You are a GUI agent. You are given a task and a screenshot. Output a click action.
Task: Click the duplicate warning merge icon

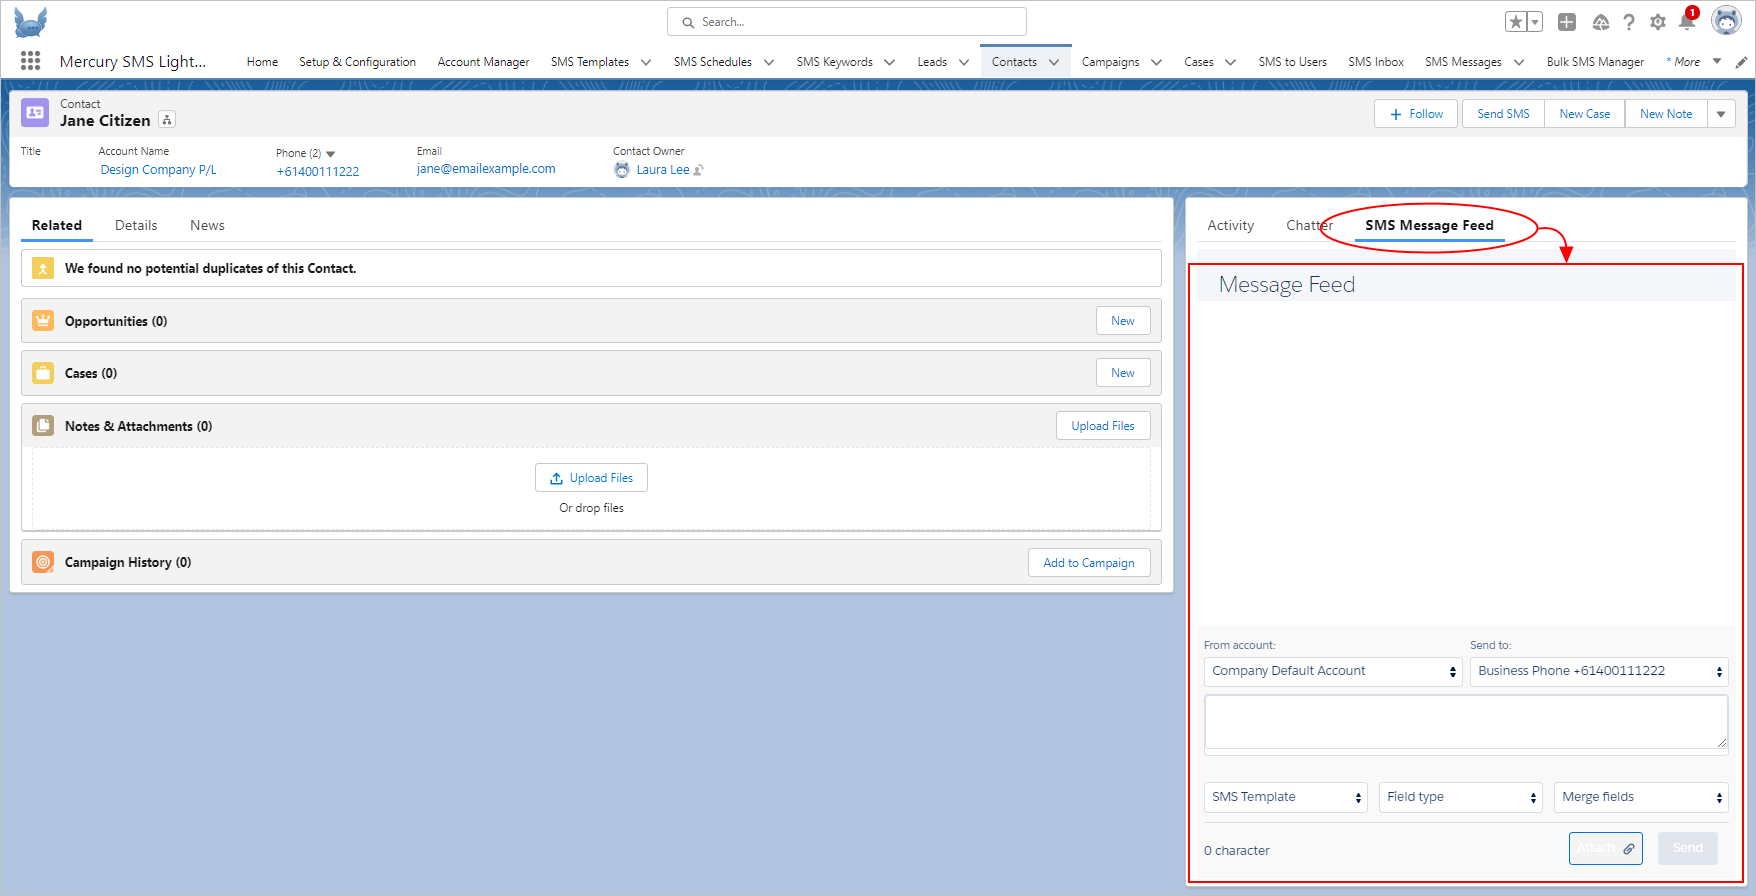pos(43,268)
